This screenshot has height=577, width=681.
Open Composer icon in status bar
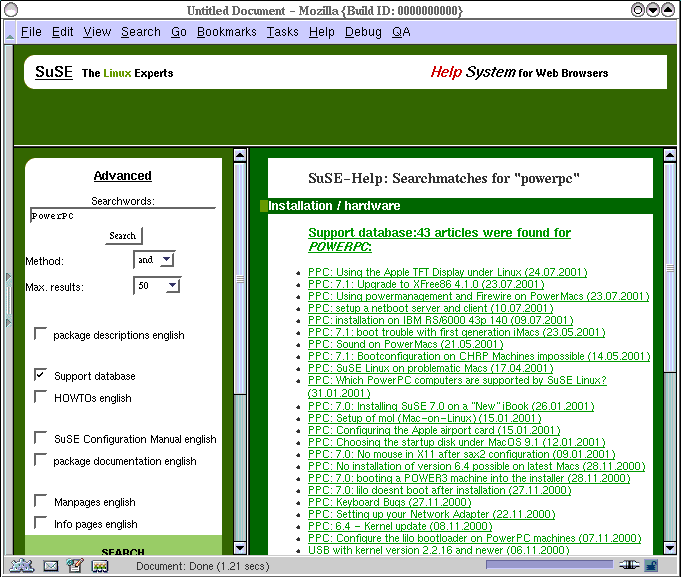pos(75,565)
